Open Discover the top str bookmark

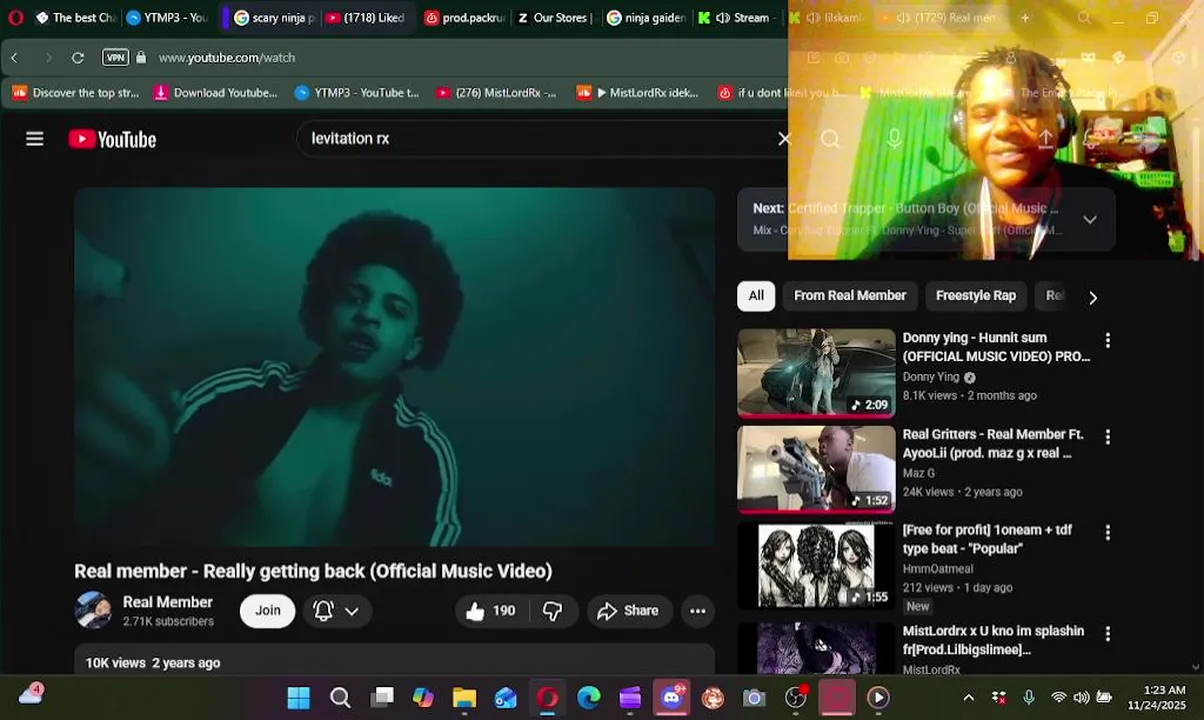[x=76, y=93]
